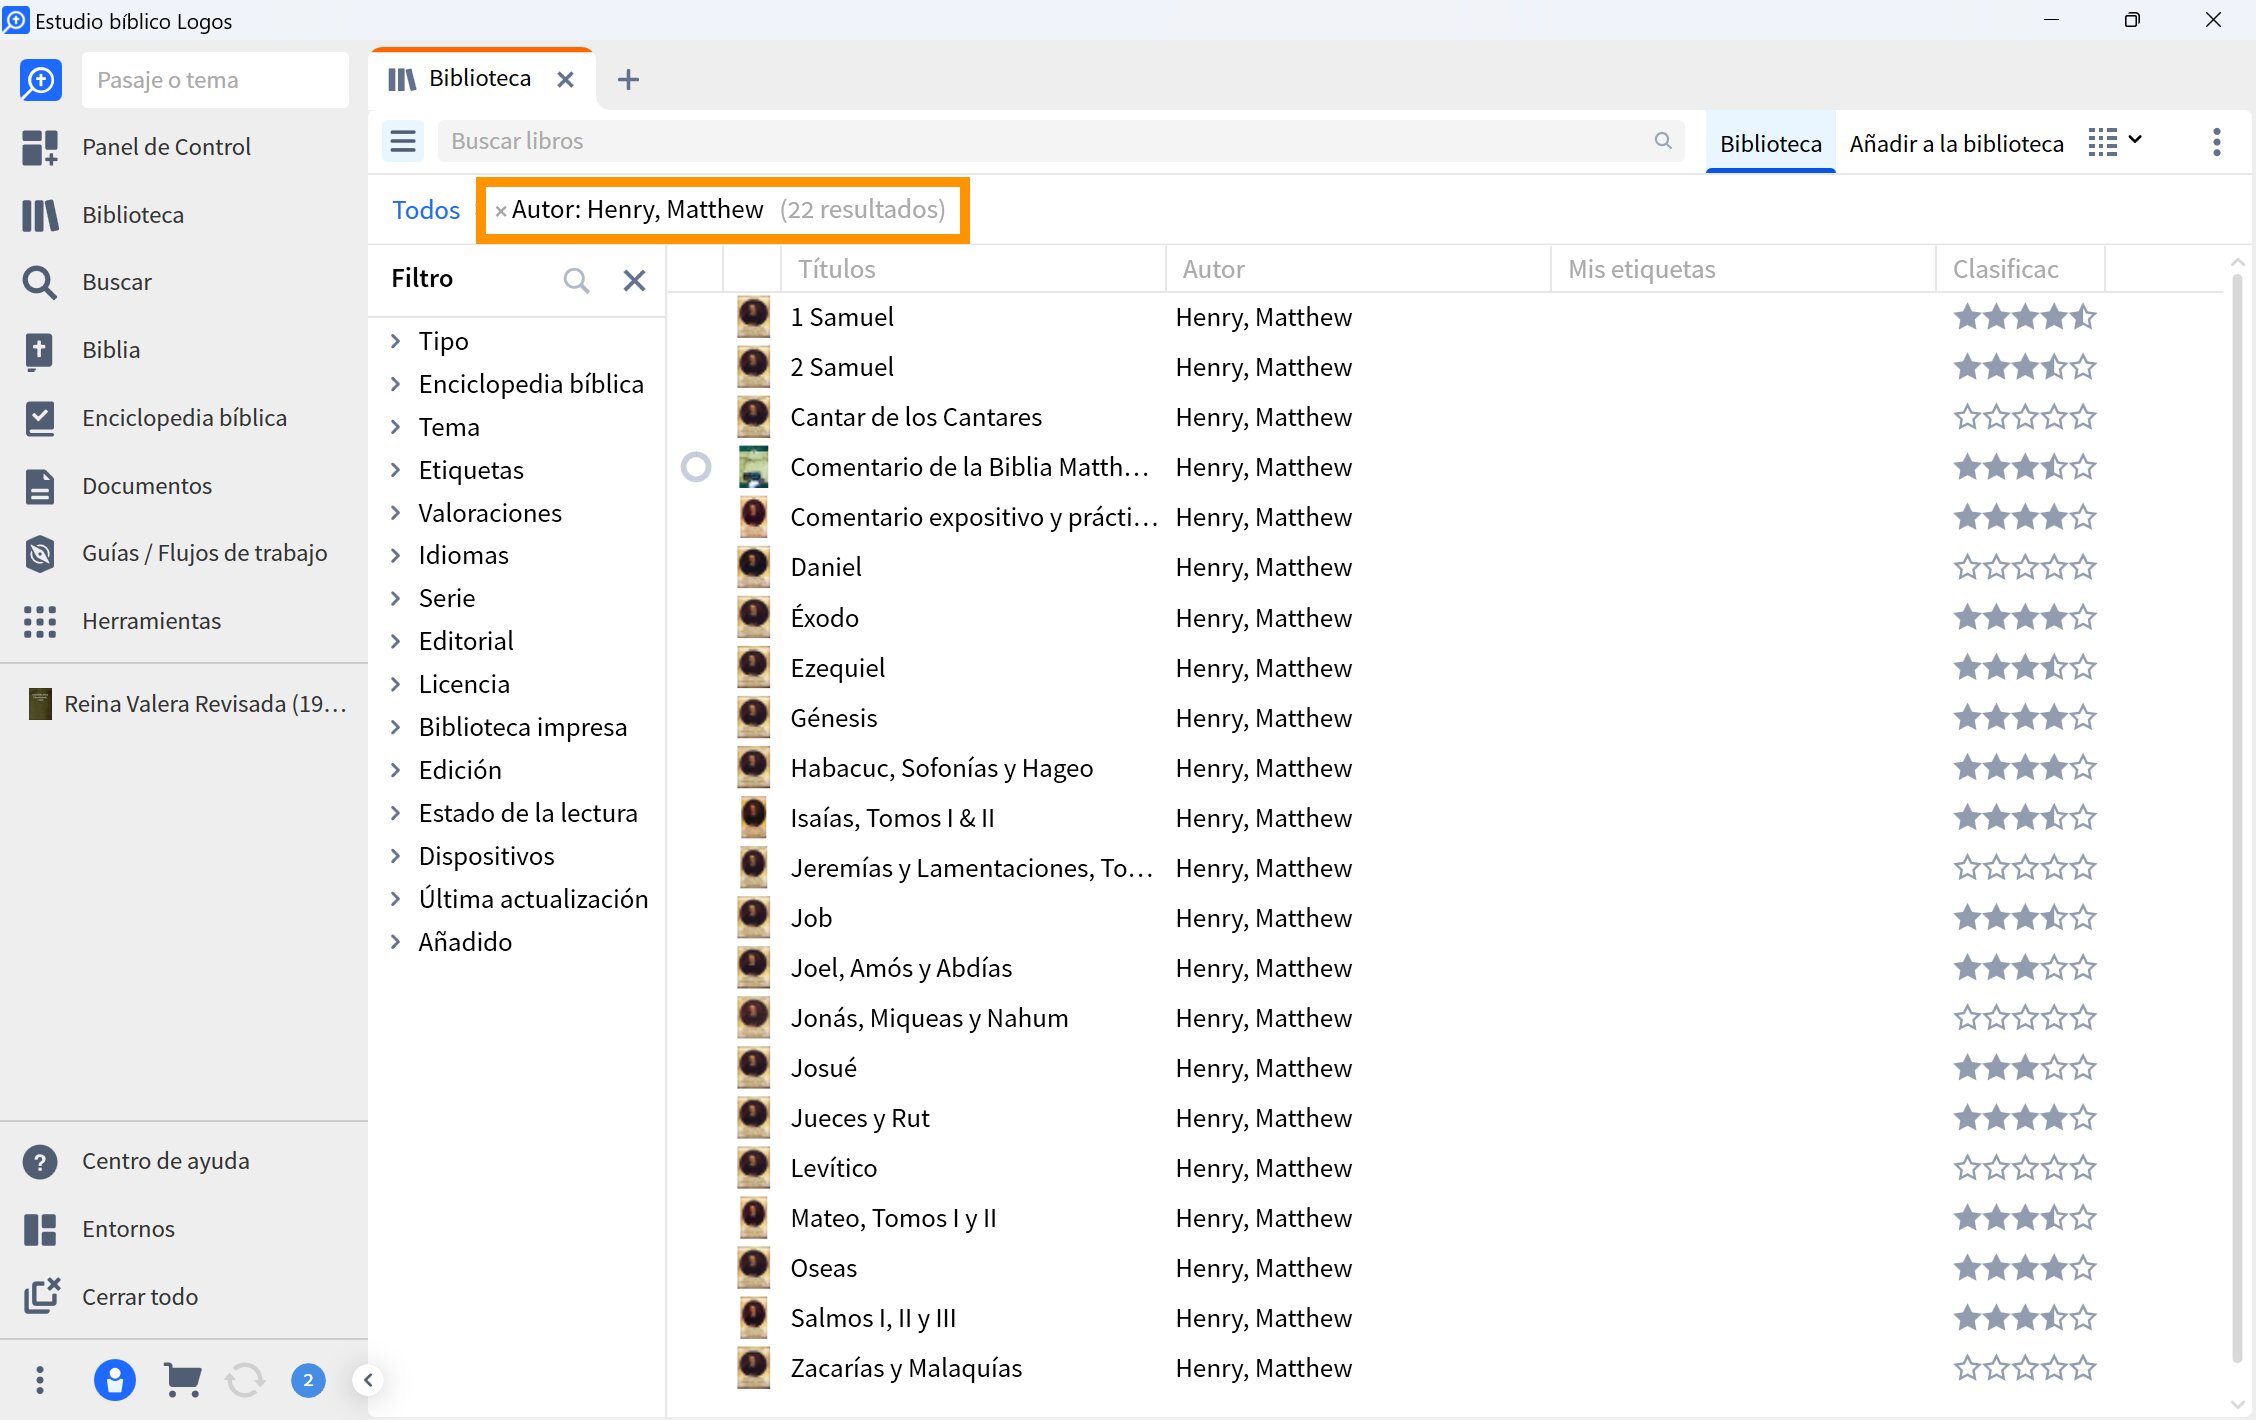2256x1420 pixels.
Task: Open the 1 Samuel book
Action: [842, 317]
